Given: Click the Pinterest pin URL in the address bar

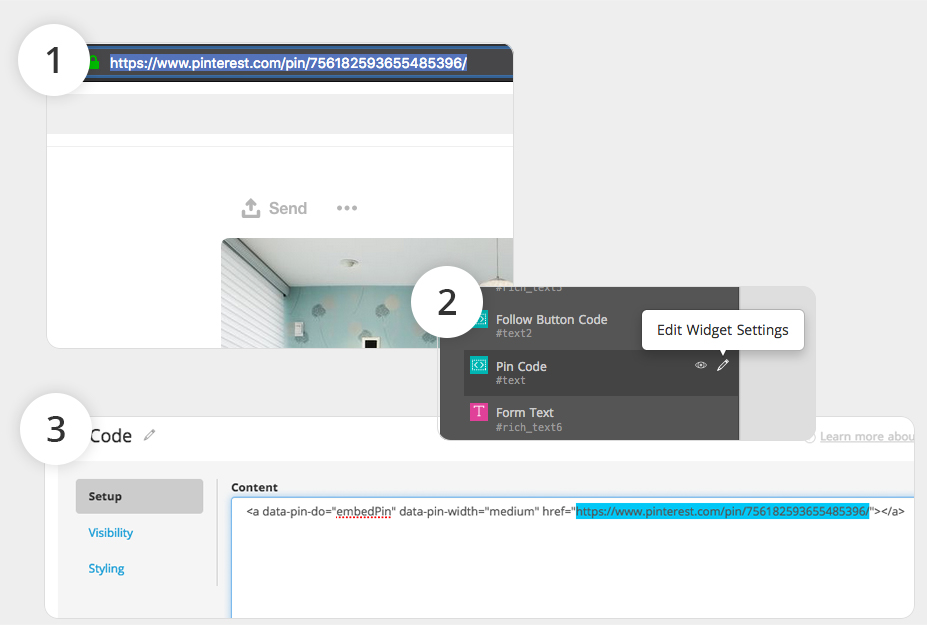Looking at the screenshot, I should [288, 63].
